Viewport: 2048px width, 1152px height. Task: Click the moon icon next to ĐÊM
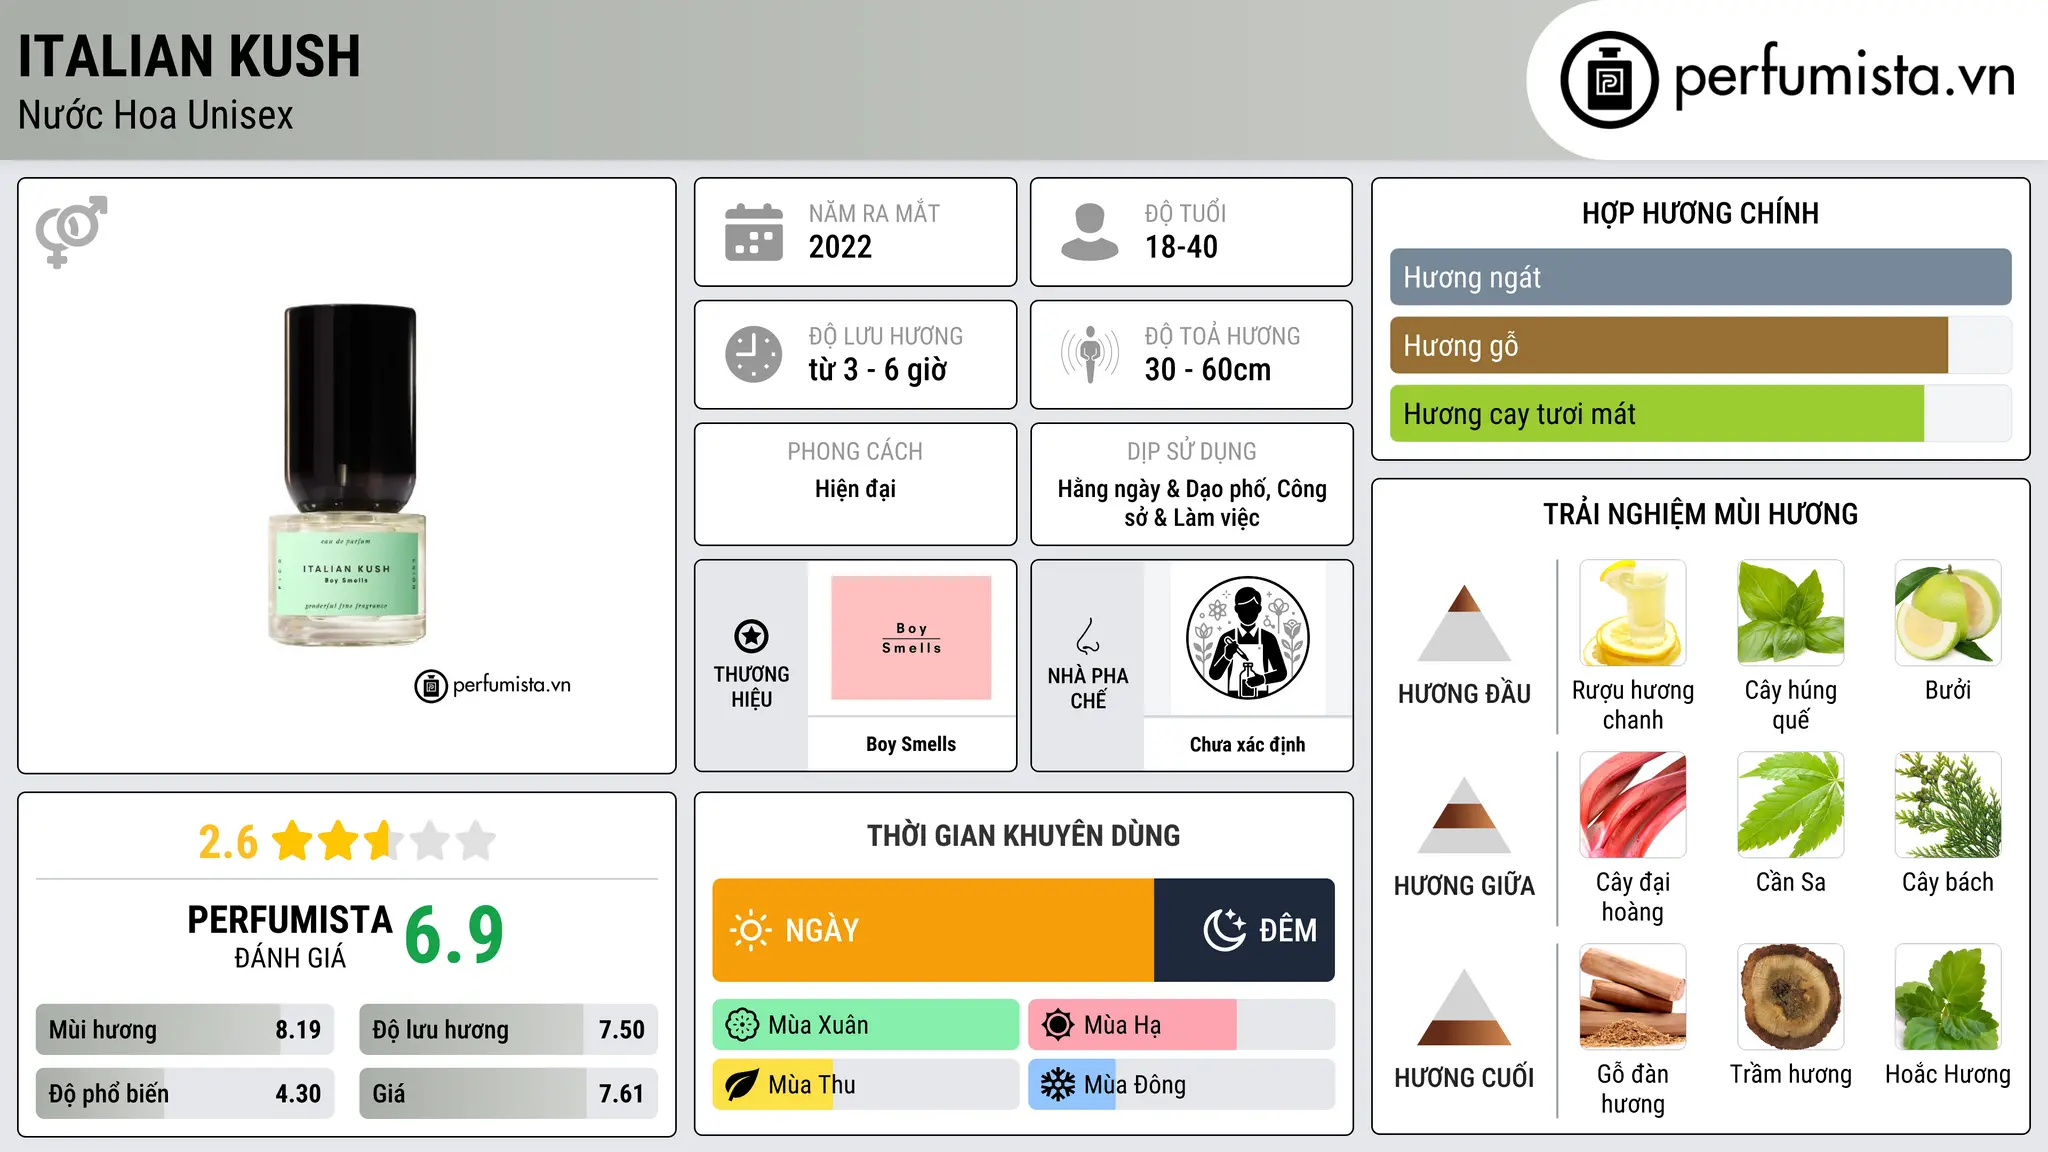pyautogui.click(x=1224, y=930)
